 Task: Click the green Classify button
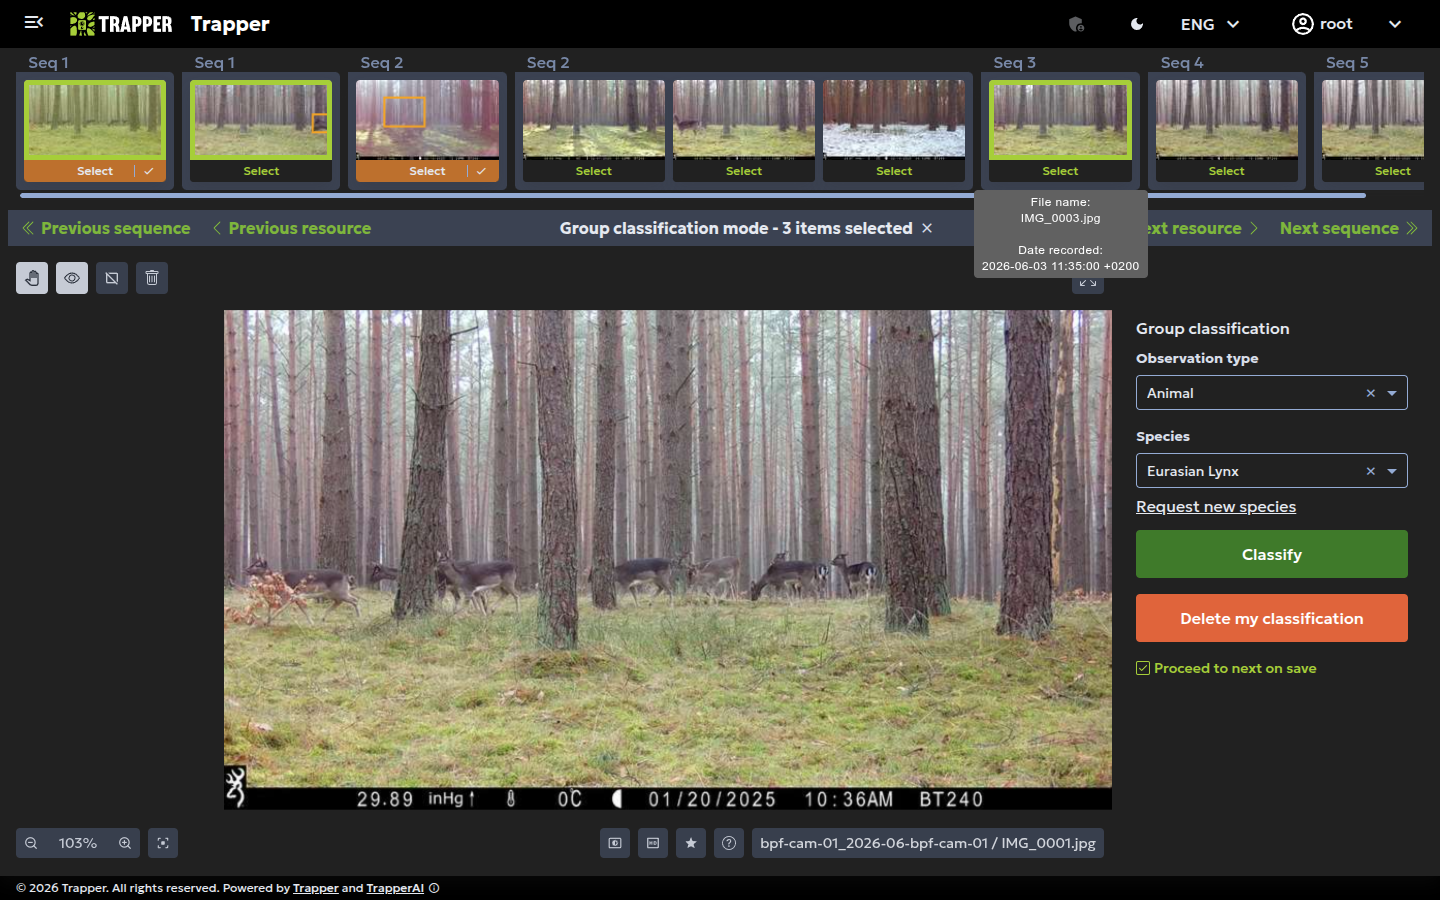(1271, 554)
